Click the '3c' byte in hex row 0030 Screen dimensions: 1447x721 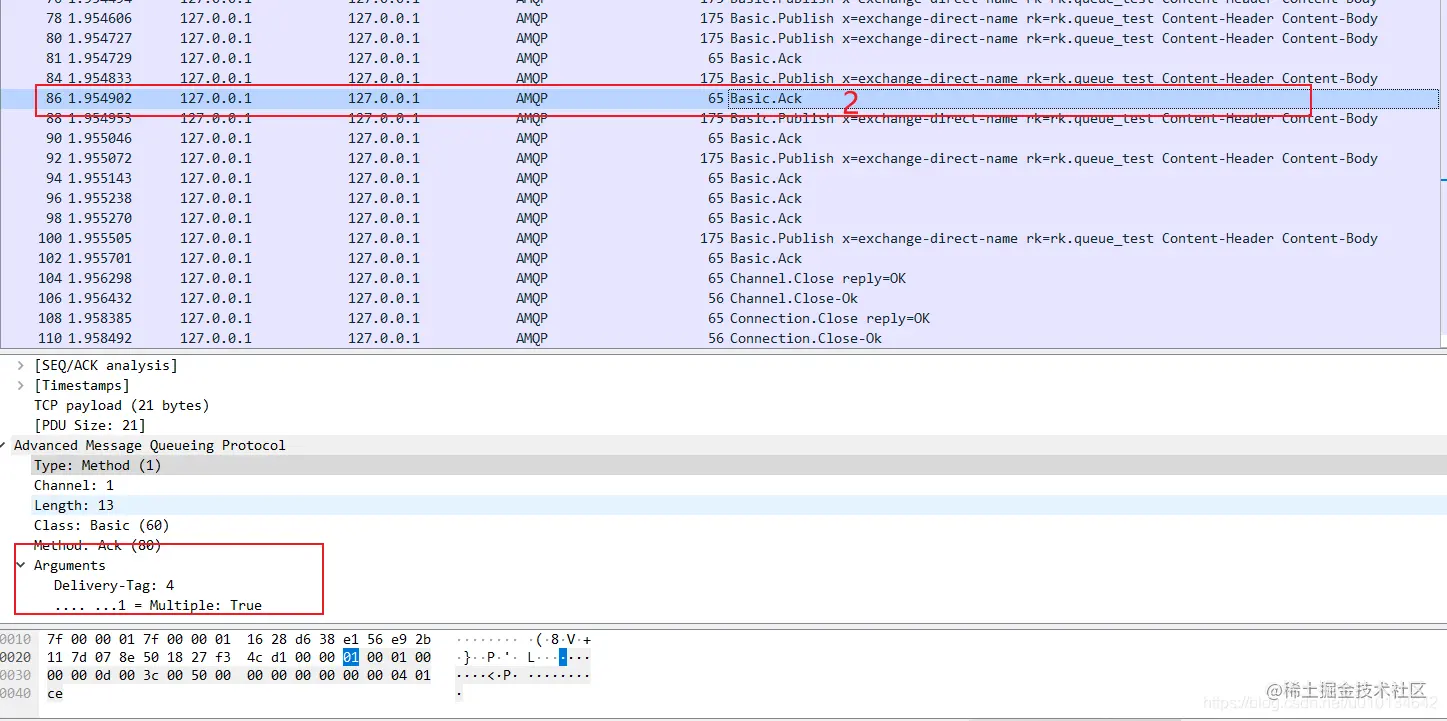tap(151, 675)
